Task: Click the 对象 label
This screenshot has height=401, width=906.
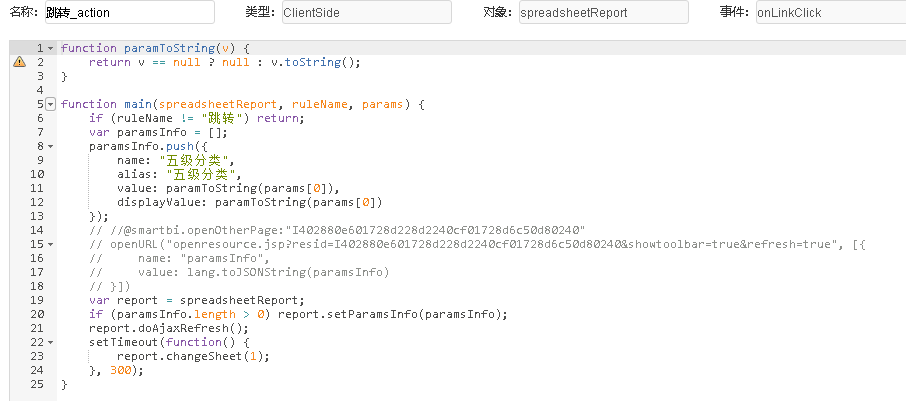Action: point(499,12)
